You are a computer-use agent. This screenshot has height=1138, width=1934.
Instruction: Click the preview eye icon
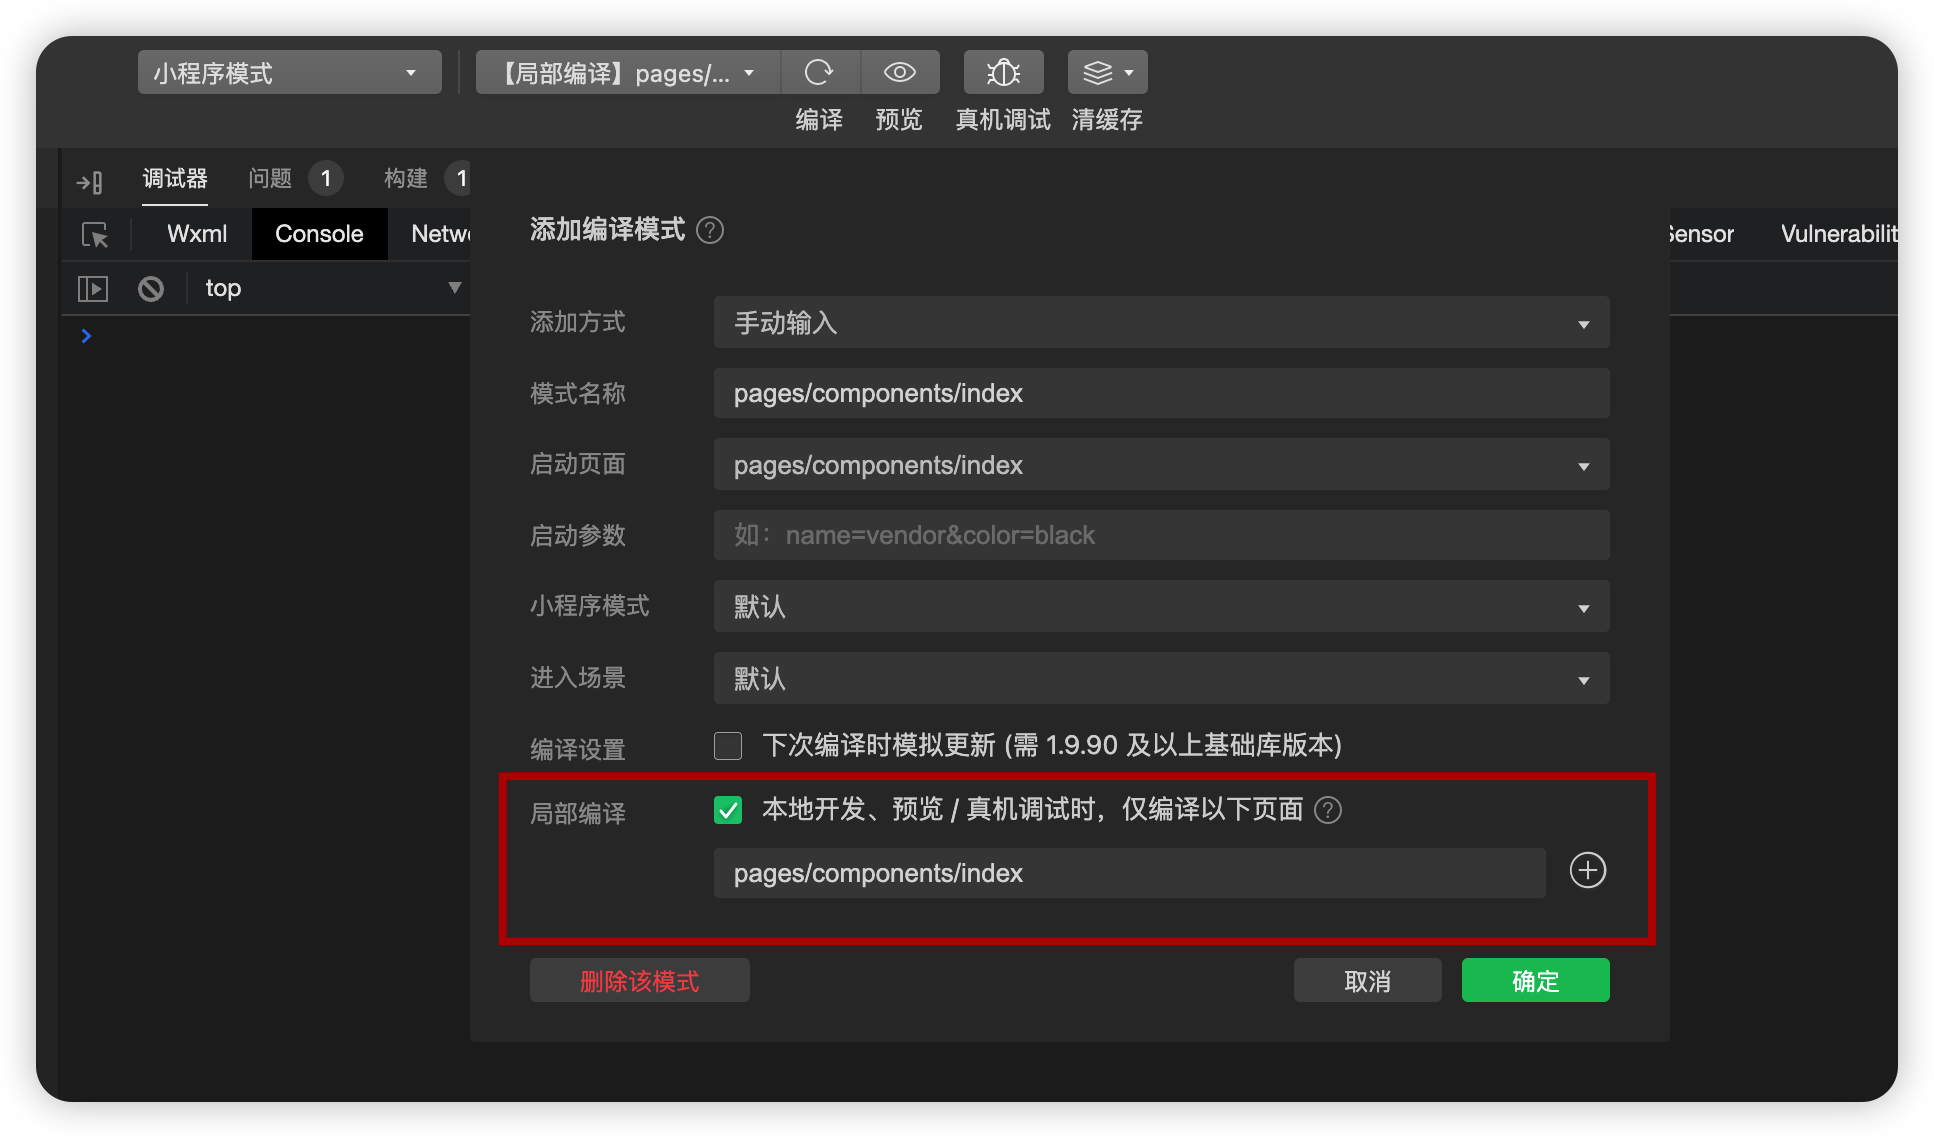coord(899,72)
